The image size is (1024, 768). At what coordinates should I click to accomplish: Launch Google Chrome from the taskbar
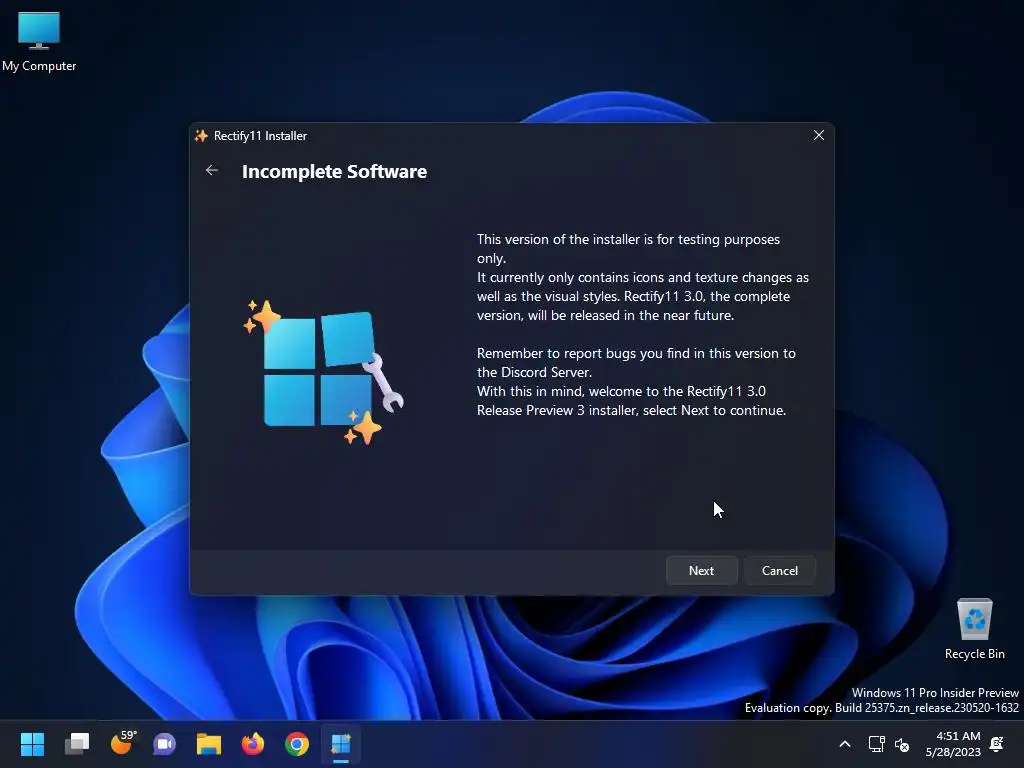(297, 744)
